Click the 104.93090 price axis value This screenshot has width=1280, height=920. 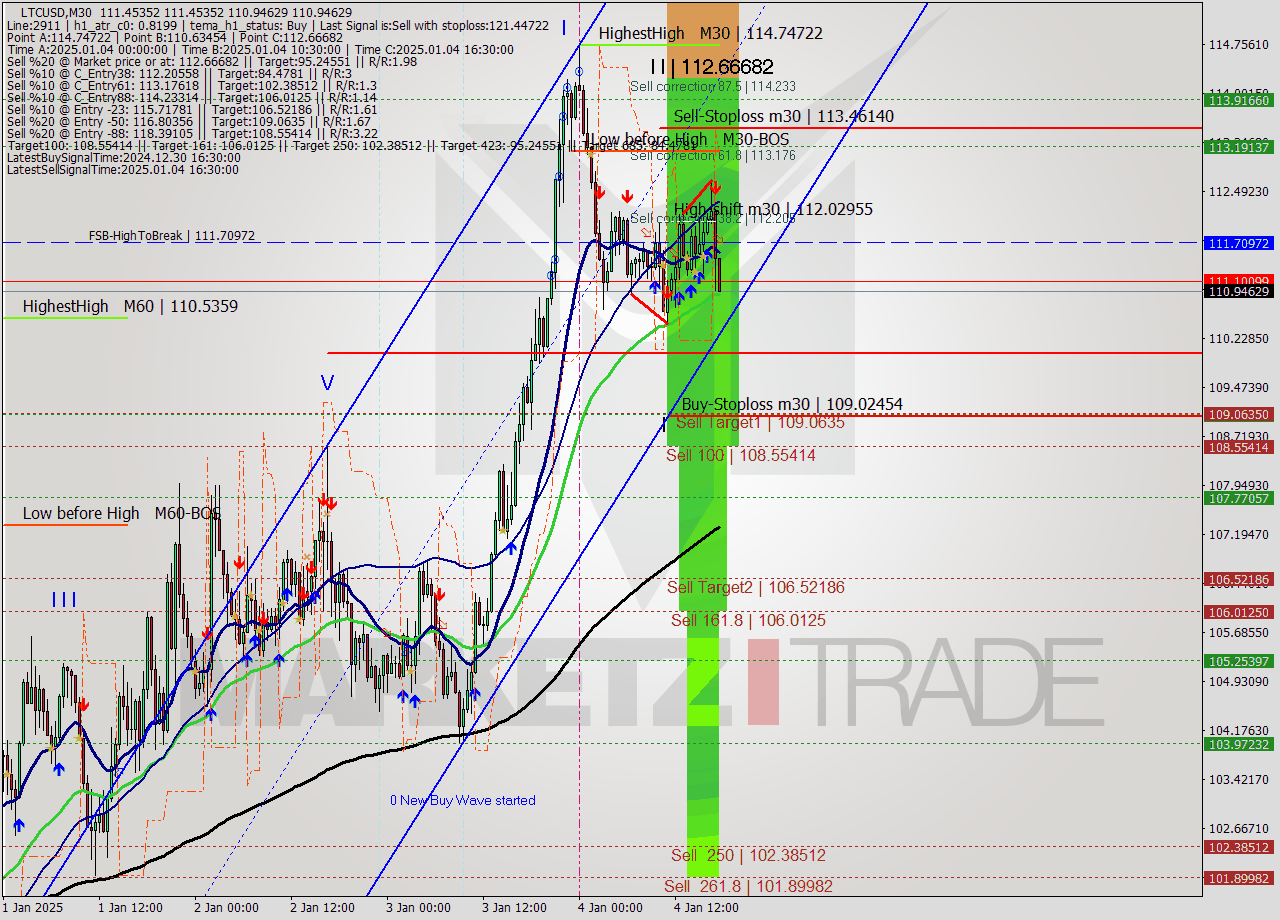(x=1239, y=681)
